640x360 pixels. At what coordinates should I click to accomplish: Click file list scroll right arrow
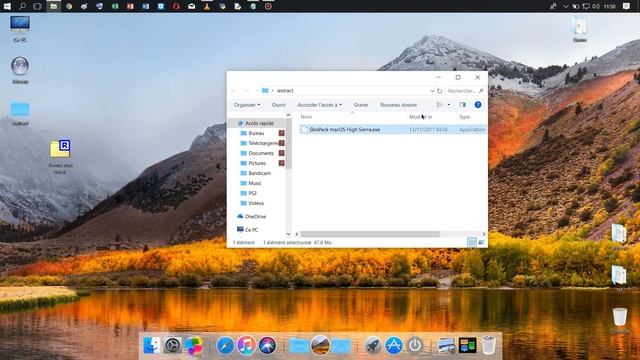(484, 234)
